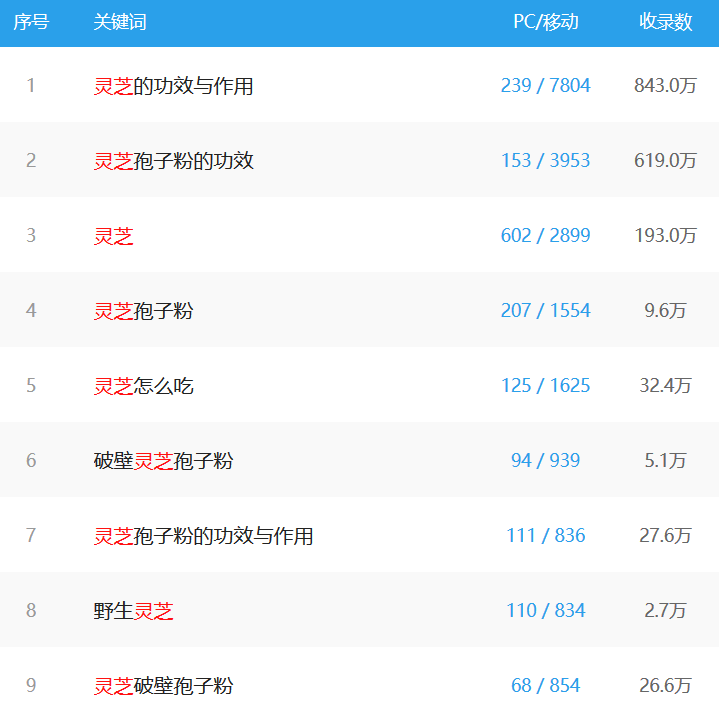Open keyword 破壁灵芝孢子粉
The width and height of the screenshot is (719, 704).
pos(163,461)
